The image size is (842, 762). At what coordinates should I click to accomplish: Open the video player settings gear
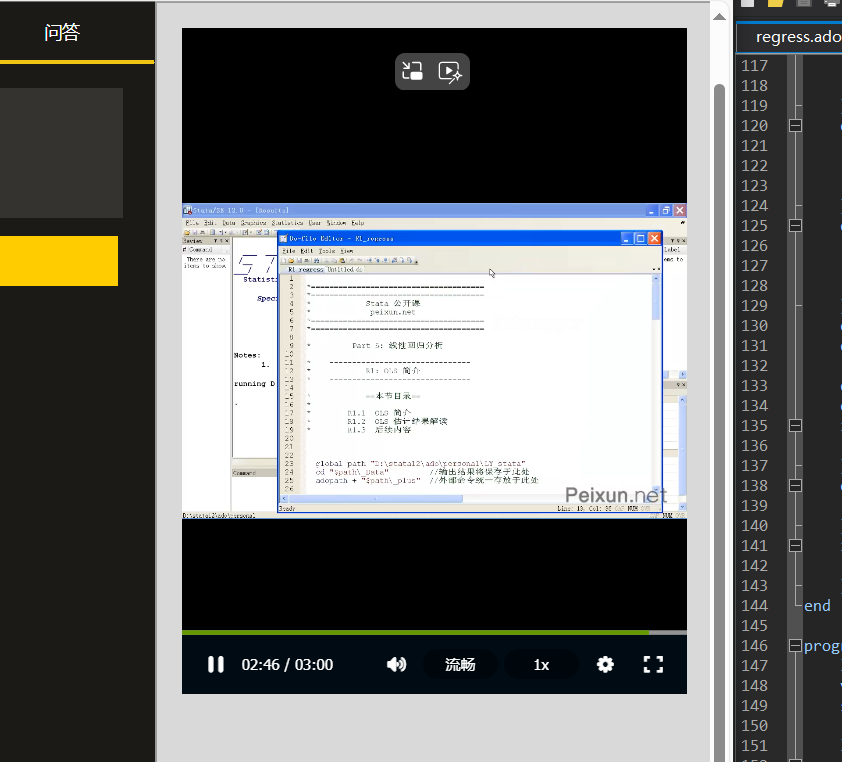[605, 664]
